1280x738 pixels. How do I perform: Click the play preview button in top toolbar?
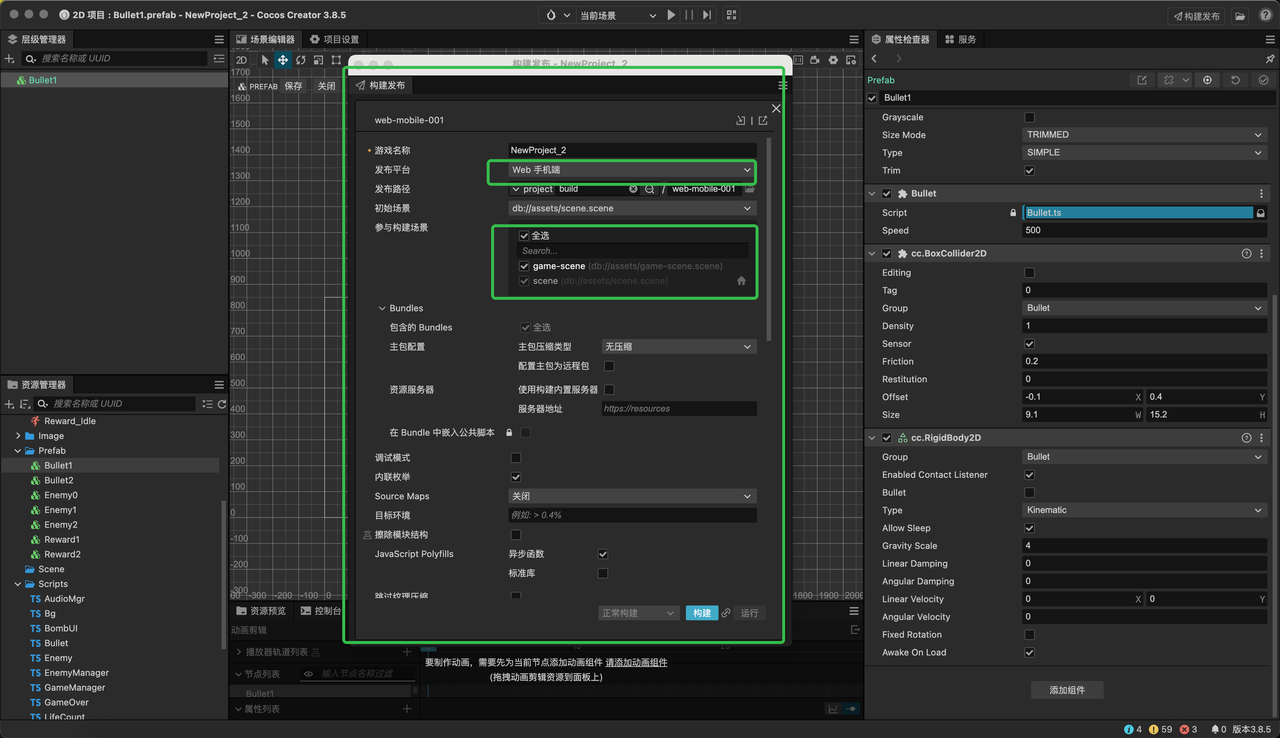click(671, 15)
